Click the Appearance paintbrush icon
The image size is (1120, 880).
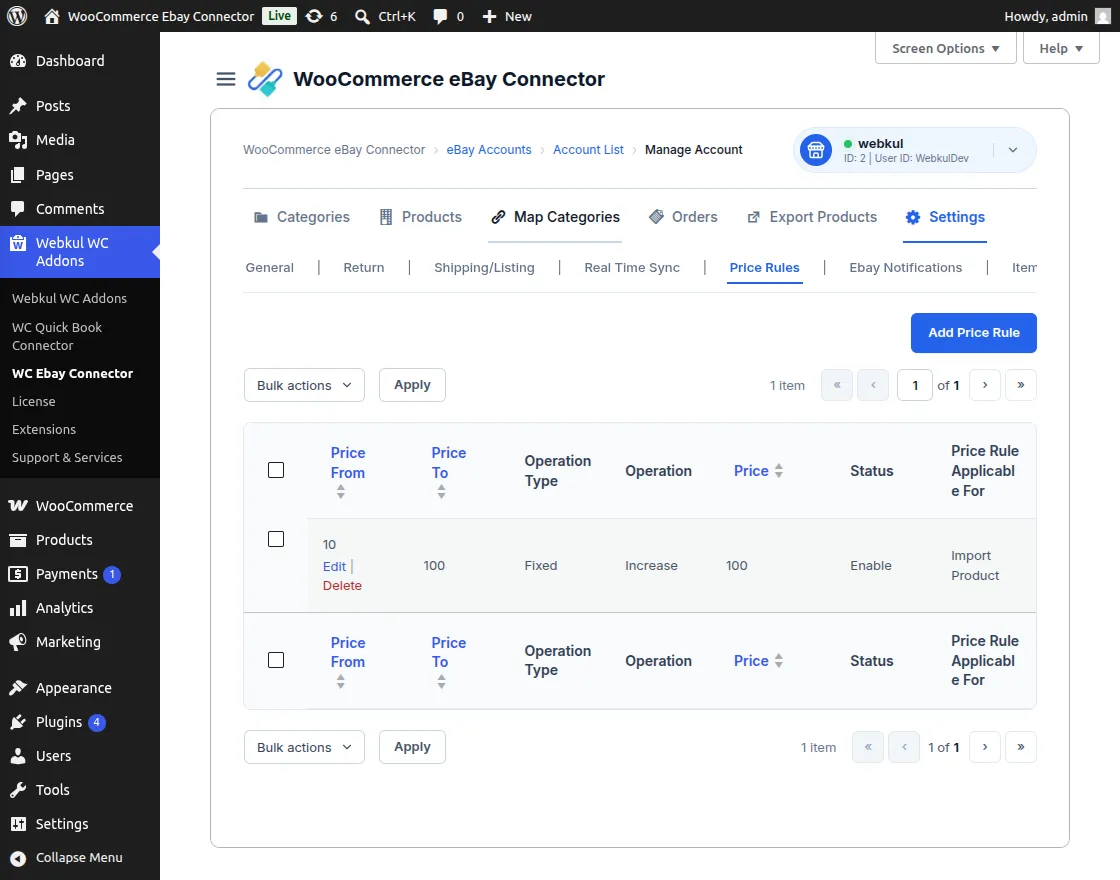point(18,688)
